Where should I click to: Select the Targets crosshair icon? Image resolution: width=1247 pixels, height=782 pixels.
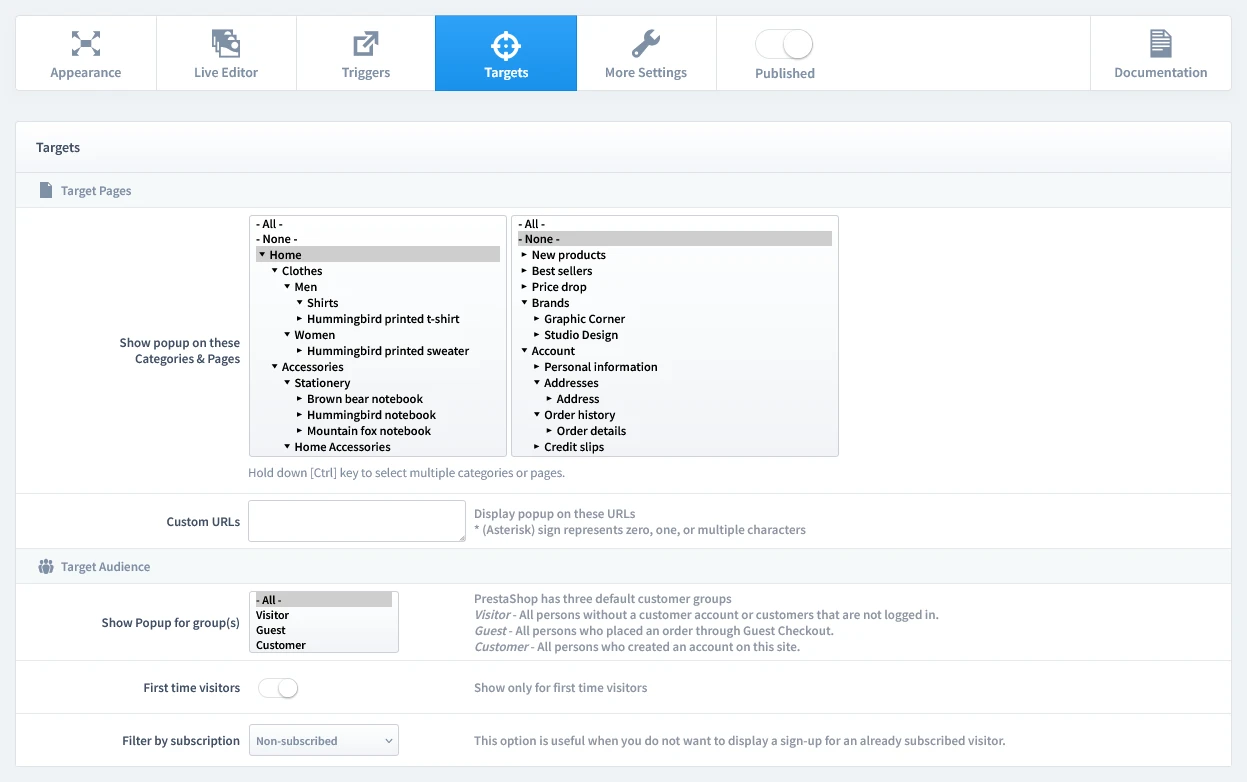[x=506, y=45]
